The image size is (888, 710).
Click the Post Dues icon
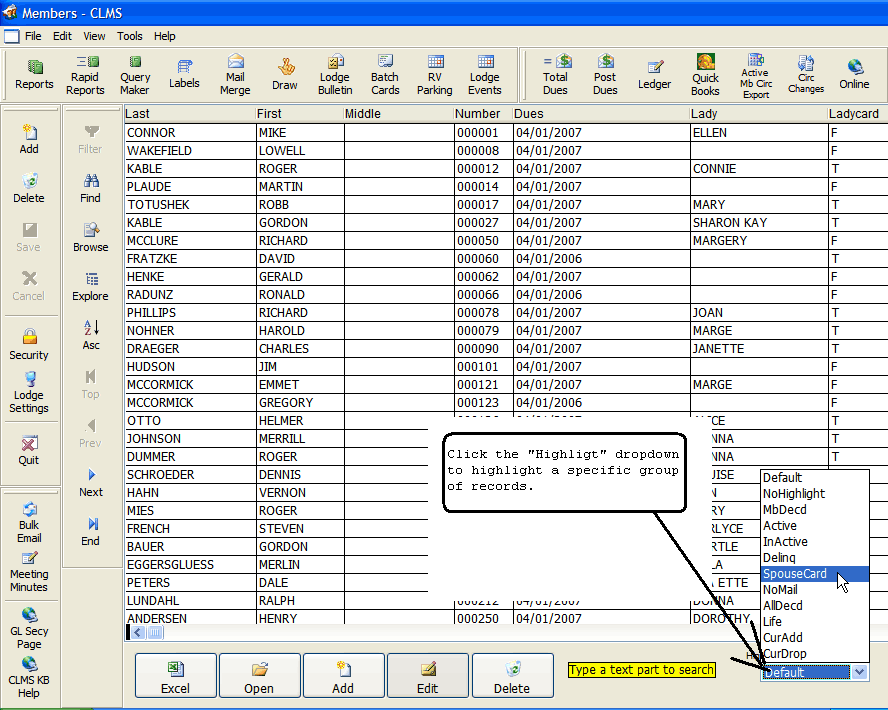[605, 75]
